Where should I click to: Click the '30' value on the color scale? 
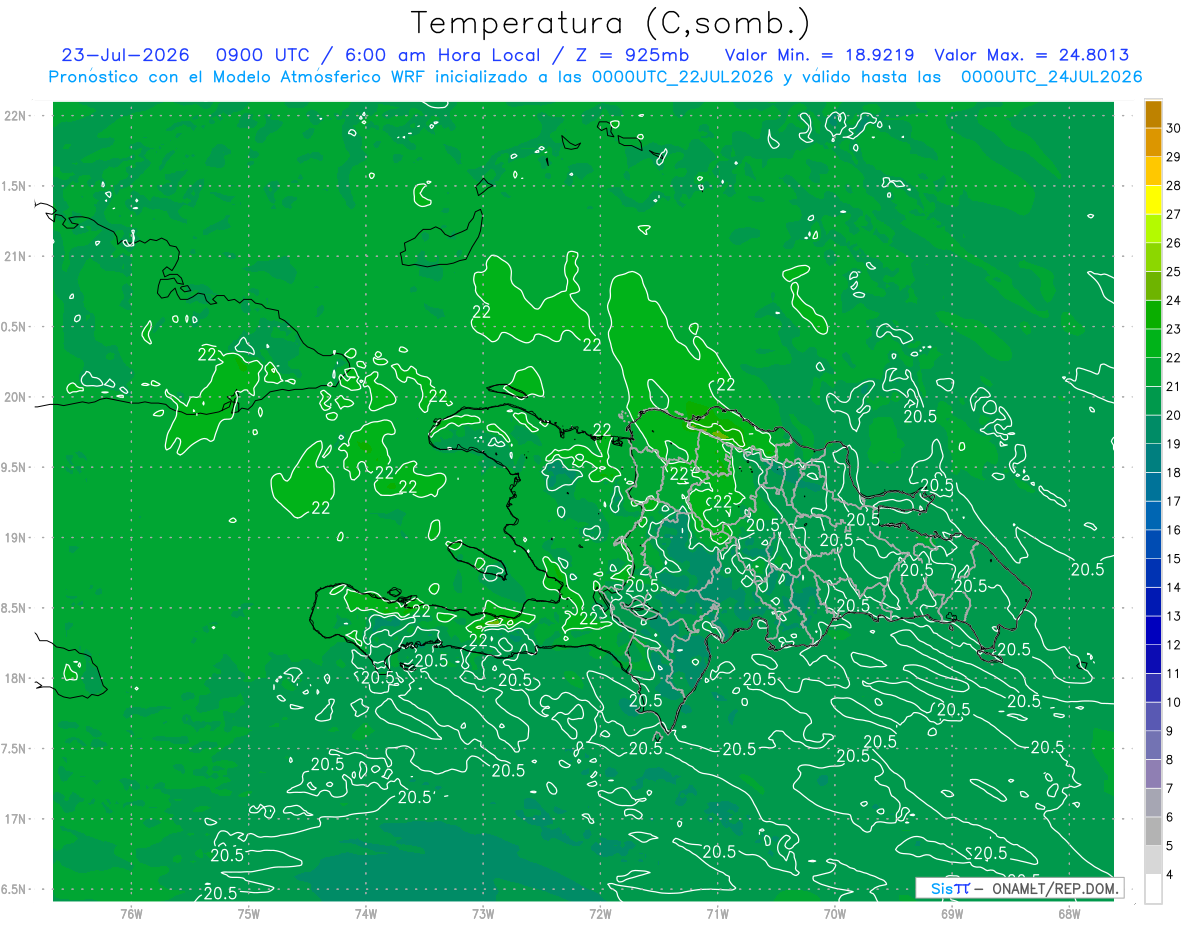point(1174,128)
